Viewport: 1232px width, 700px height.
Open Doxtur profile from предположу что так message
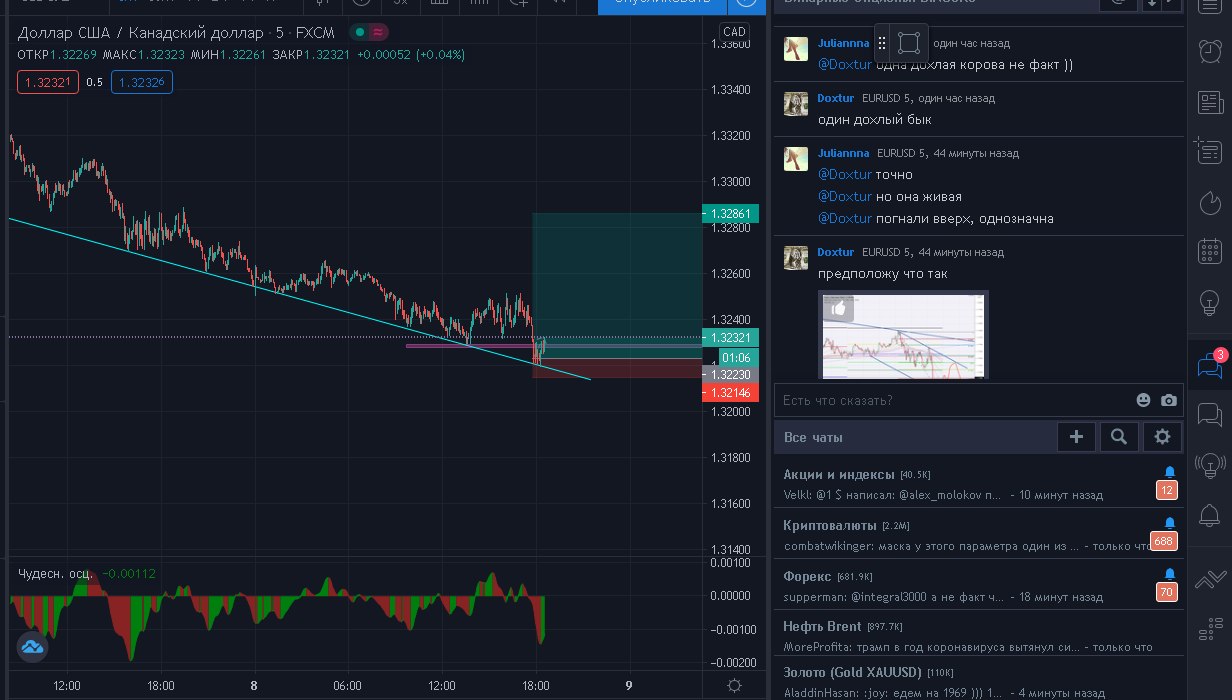836,252
